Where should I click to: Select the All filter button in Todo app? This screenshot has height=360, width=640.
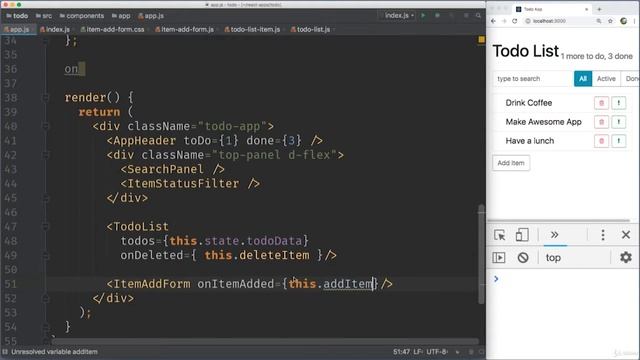point(583,78)
